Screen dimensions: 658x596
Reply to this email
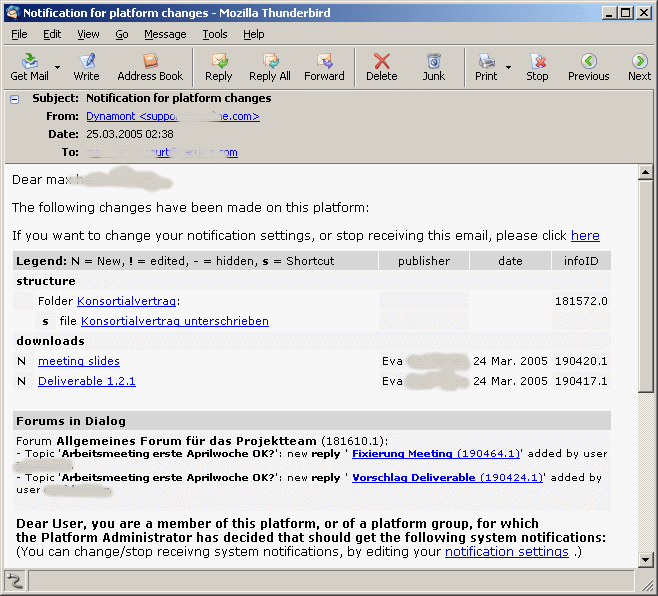(x=218, y=67)
